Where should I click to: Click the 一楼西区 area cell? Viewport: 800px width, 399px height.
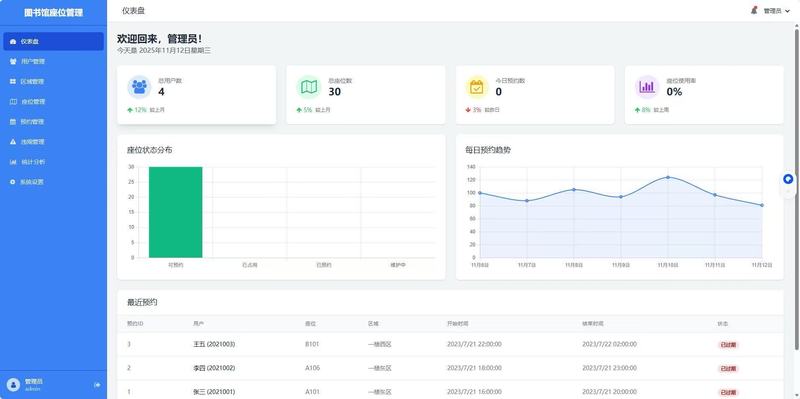pyautogui.click(x=380, y=344)
